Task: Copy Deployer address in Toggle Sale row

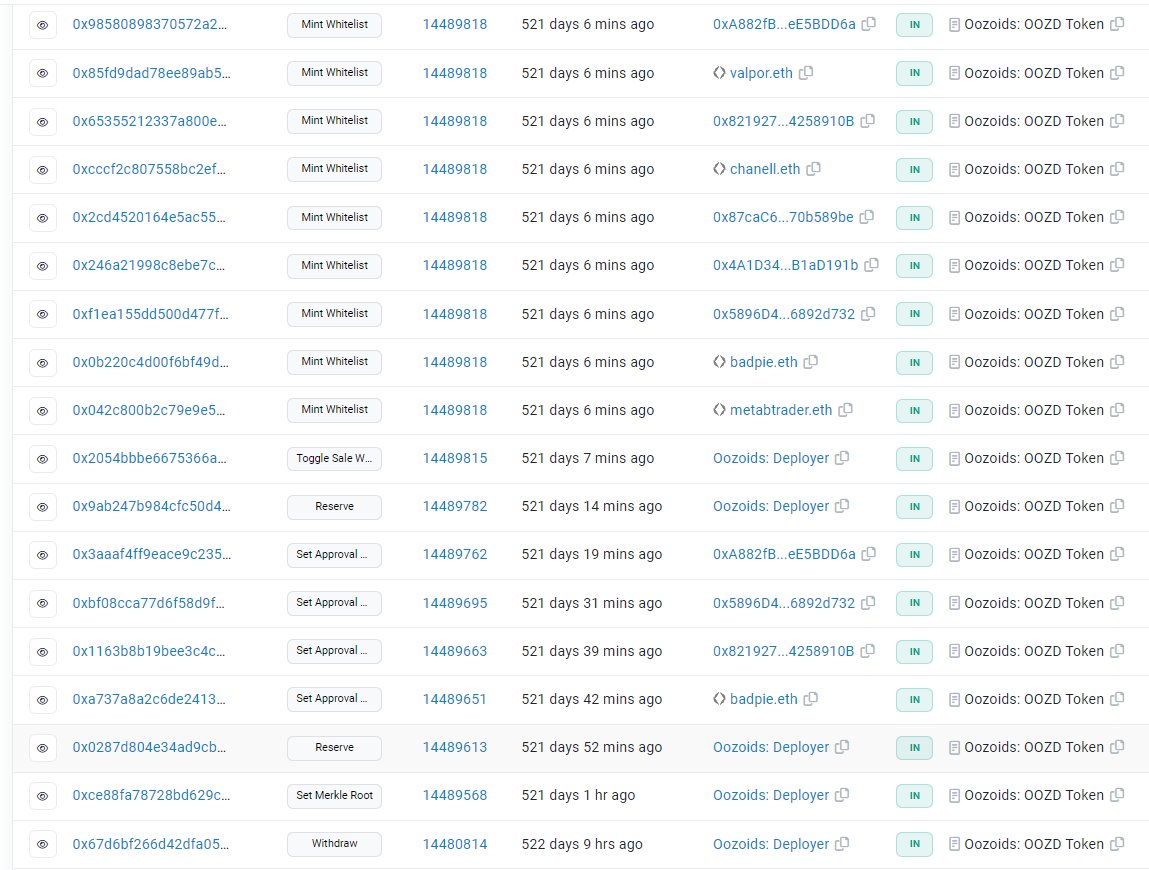Action: 842,458
